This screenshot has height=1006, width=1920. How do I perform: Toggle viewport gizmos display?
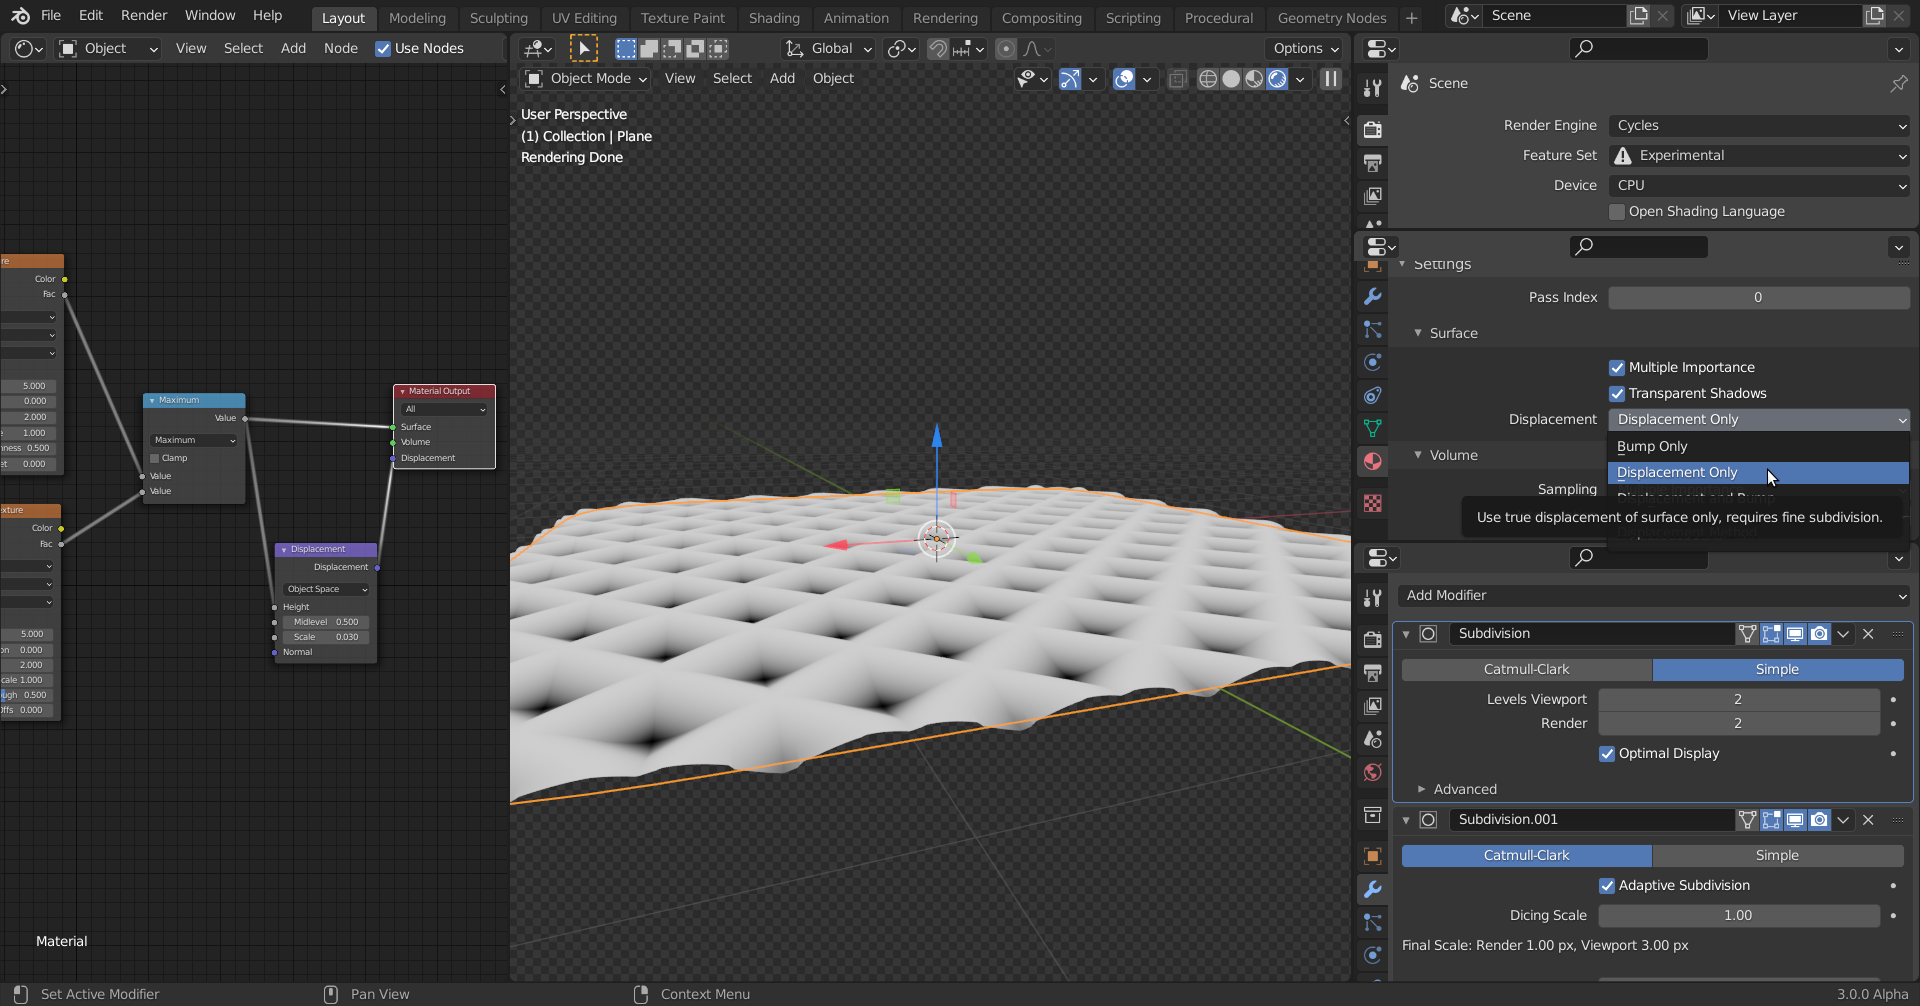[x=1070, y=79]
